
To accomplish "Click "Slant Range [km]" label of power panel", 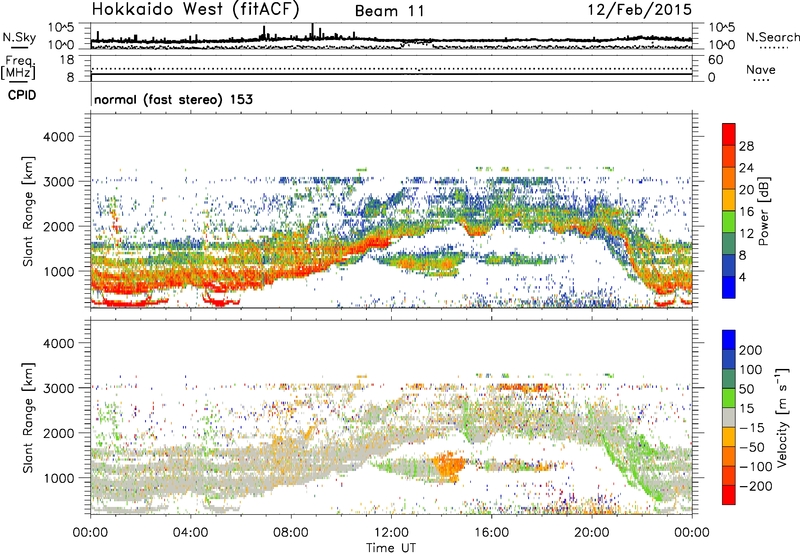I will point(28,211).
